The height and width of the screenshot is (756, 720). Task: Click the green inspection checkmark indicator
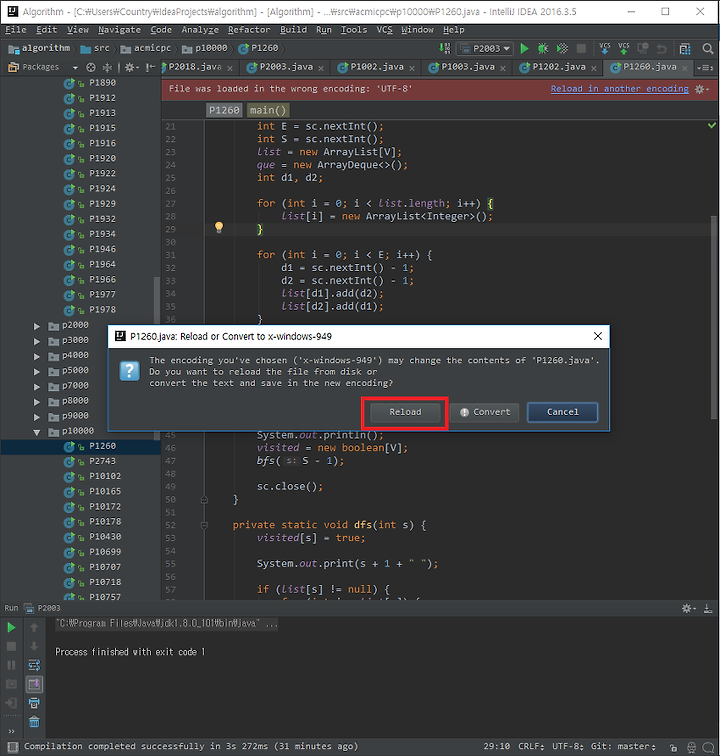(712, 125)
